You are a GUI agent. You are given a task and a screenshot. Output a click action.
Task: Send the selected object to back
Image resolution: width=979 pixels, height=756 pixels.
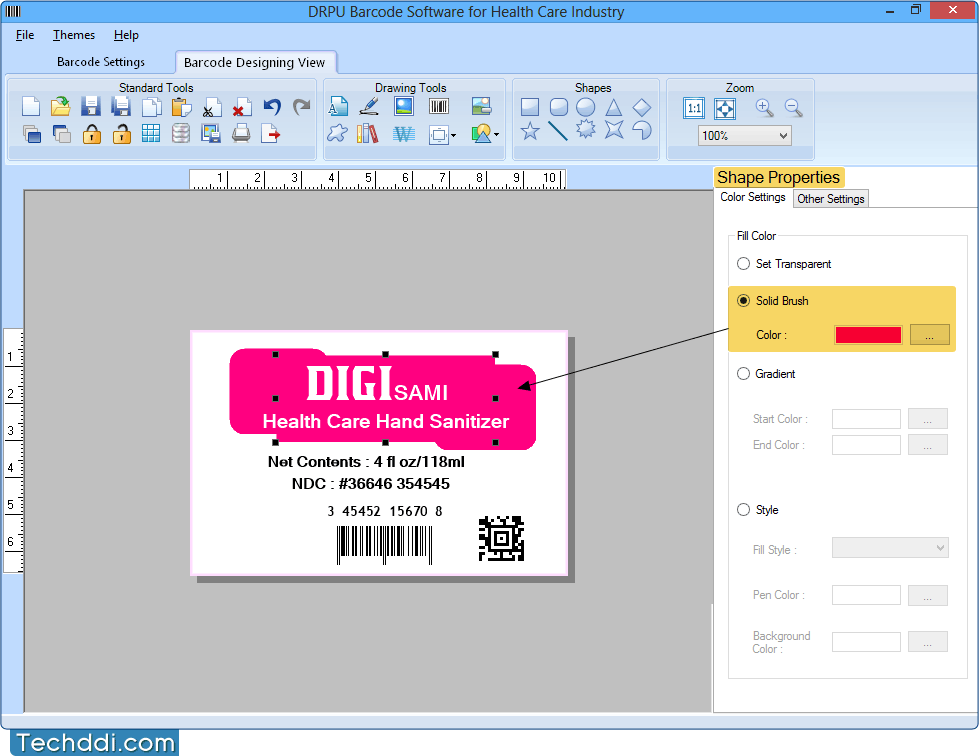click(x=61, y=134)
